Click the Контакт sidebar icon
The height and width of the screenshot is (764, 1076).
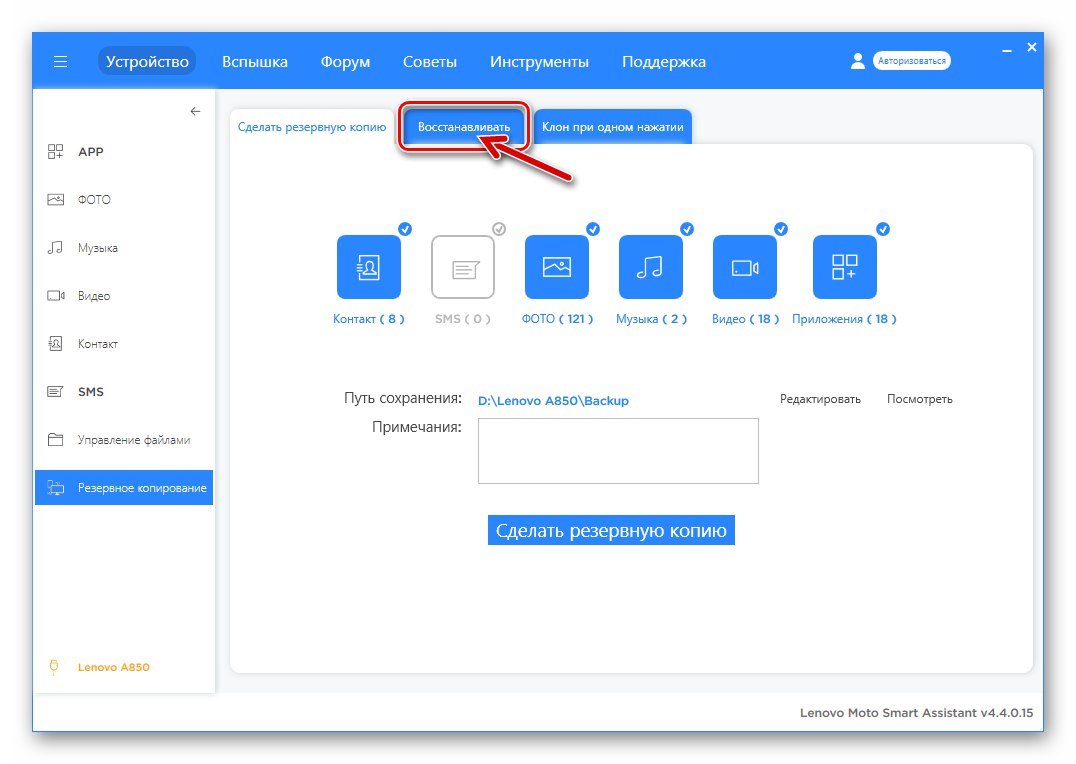[x=55, y=344]
